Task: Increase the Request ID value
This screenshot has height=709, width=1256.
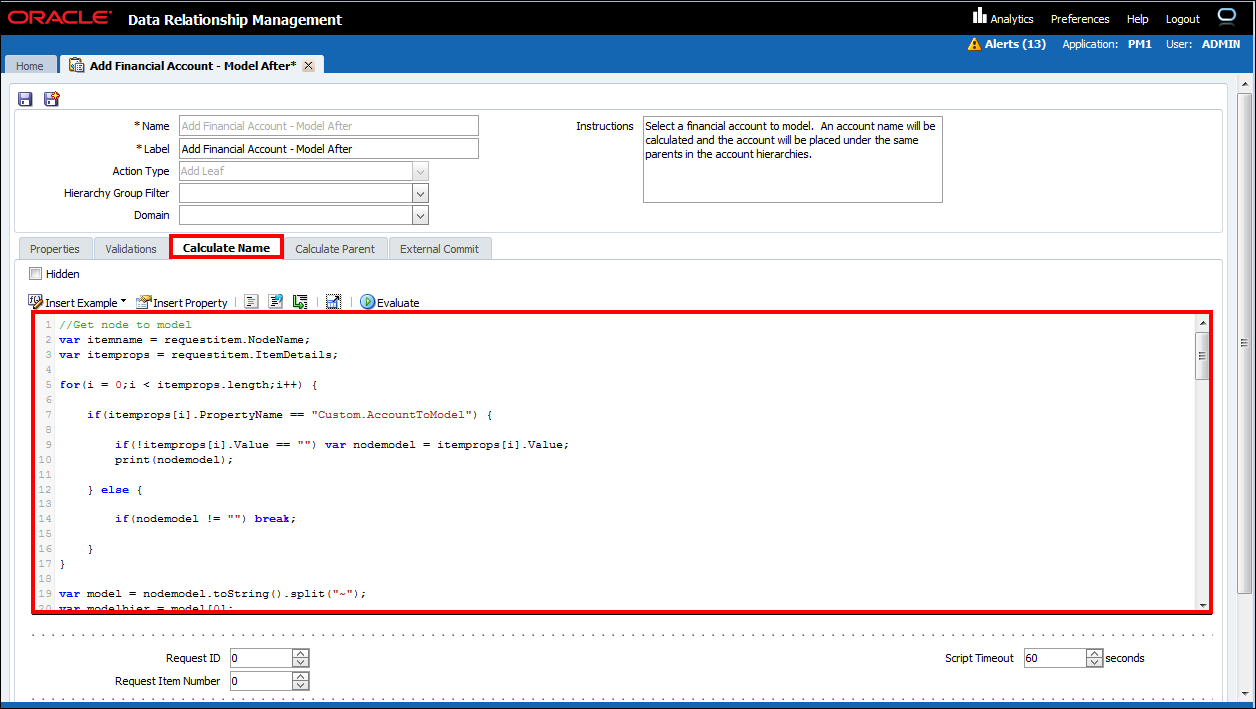Action: 301,654
